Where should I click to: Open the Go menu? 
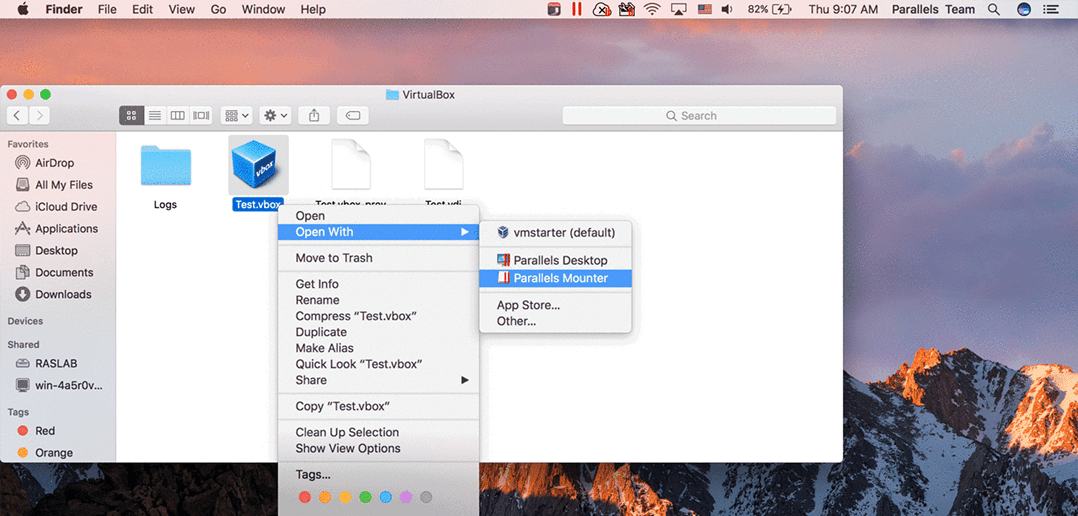pyautogui.click(x=219, y=10)
